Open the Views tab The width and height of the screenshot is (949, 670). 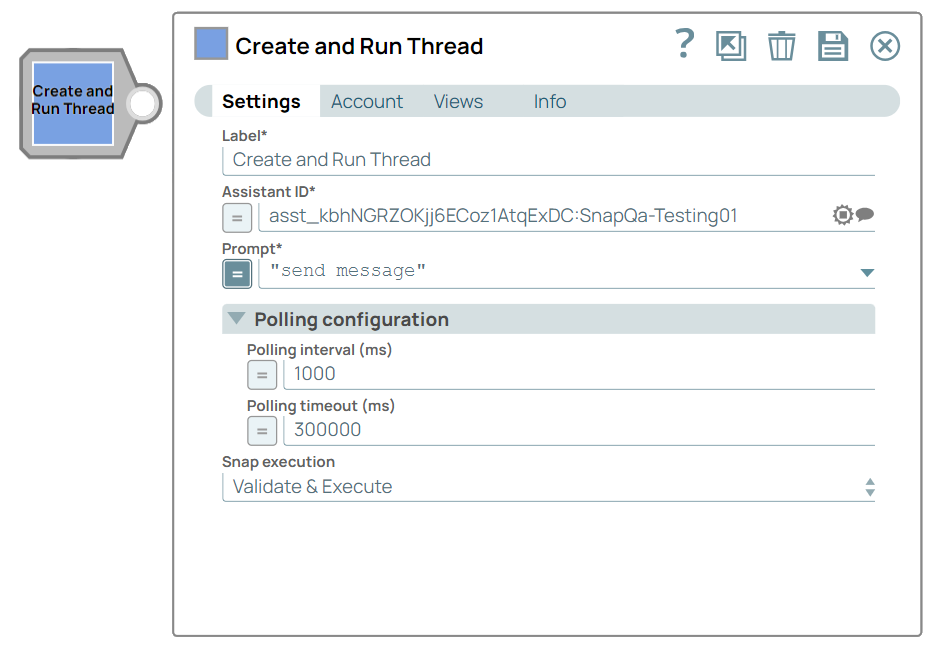(458, 102)
